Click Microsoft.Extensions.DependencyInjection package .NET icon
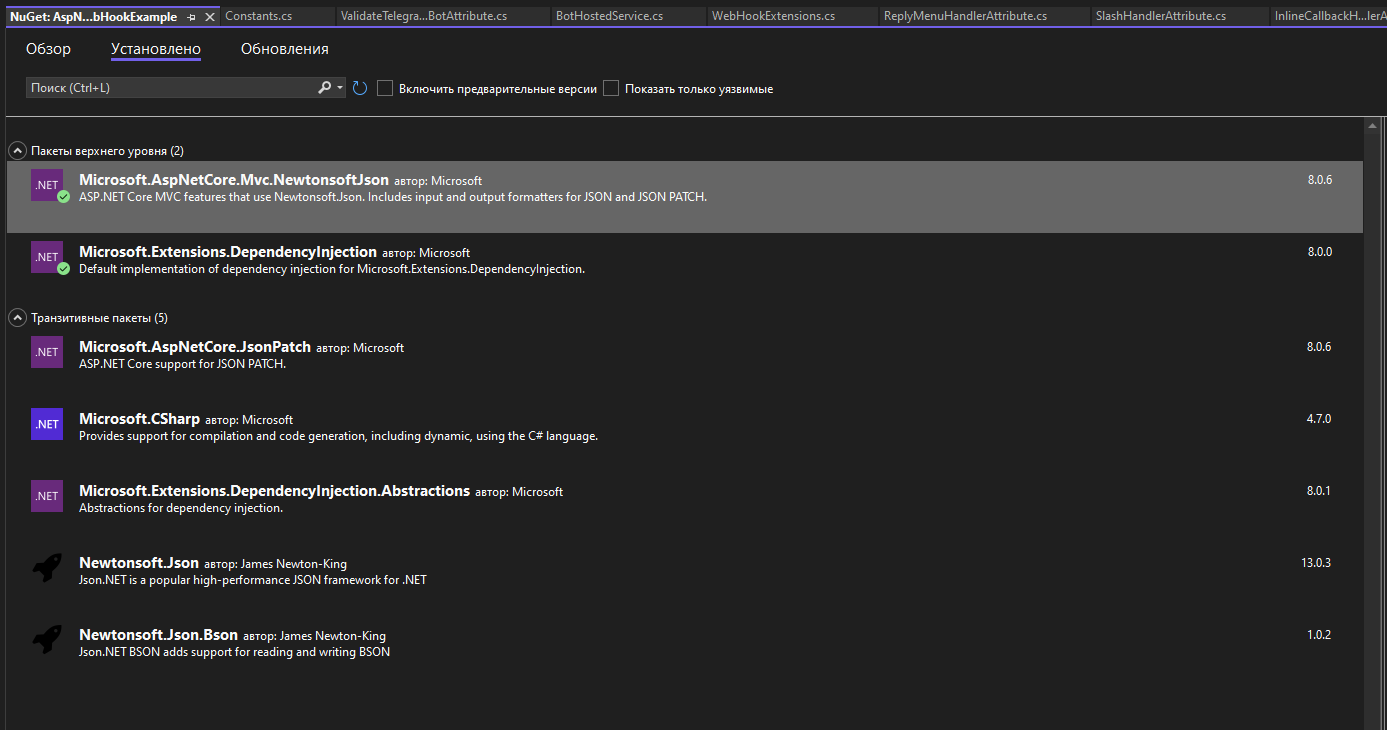 coord(47,257)
